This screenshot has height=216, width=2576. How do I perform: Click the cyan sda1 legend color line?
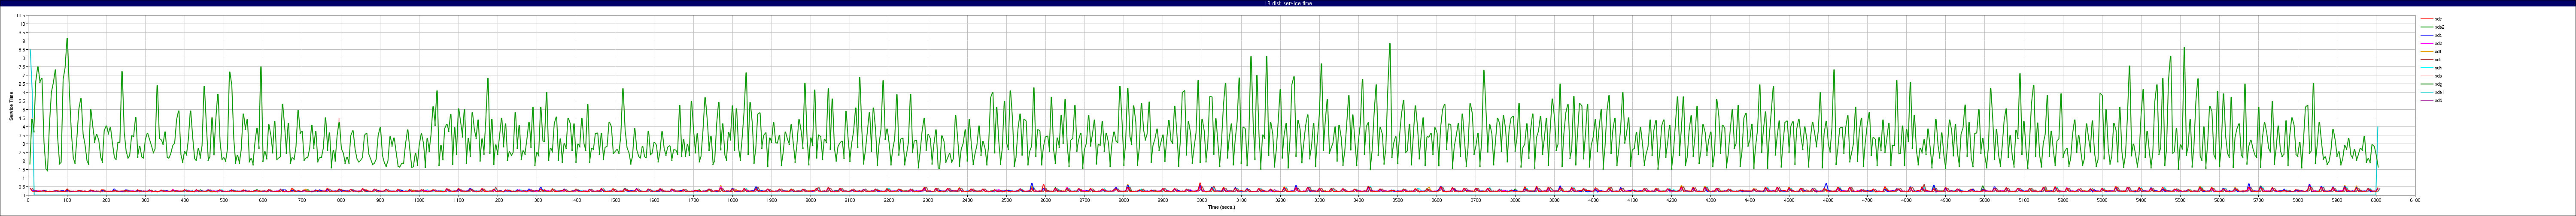click(2427, 92)
